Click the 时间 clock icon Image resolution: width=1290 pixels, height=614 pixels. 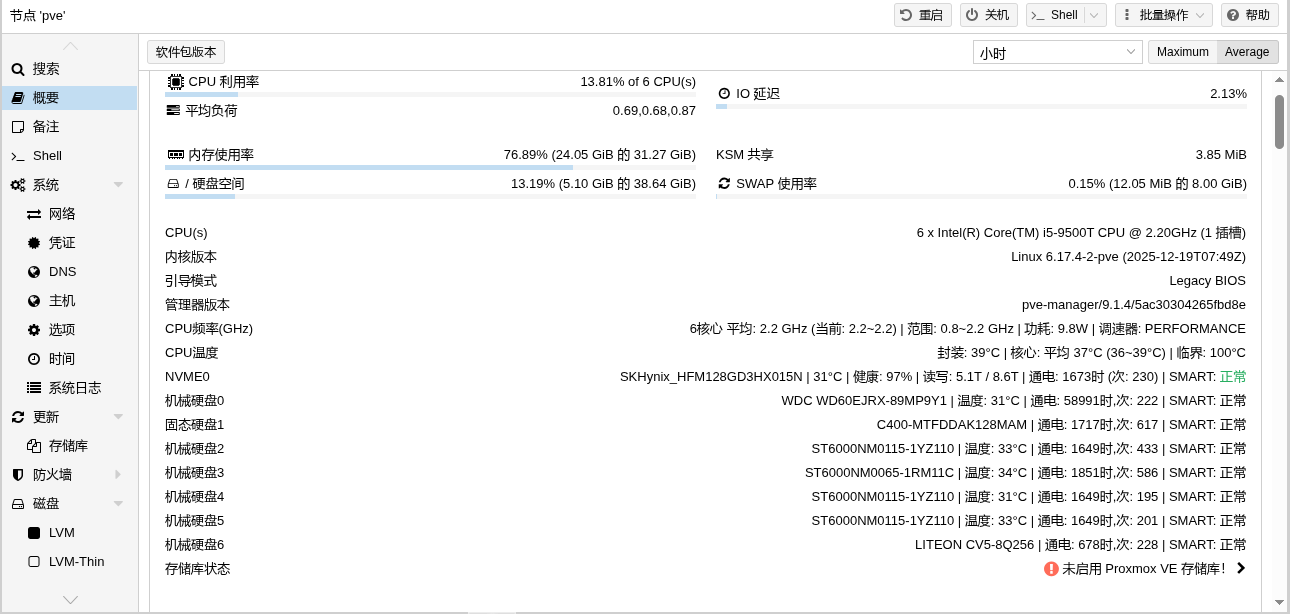click(x=34, y=359)
